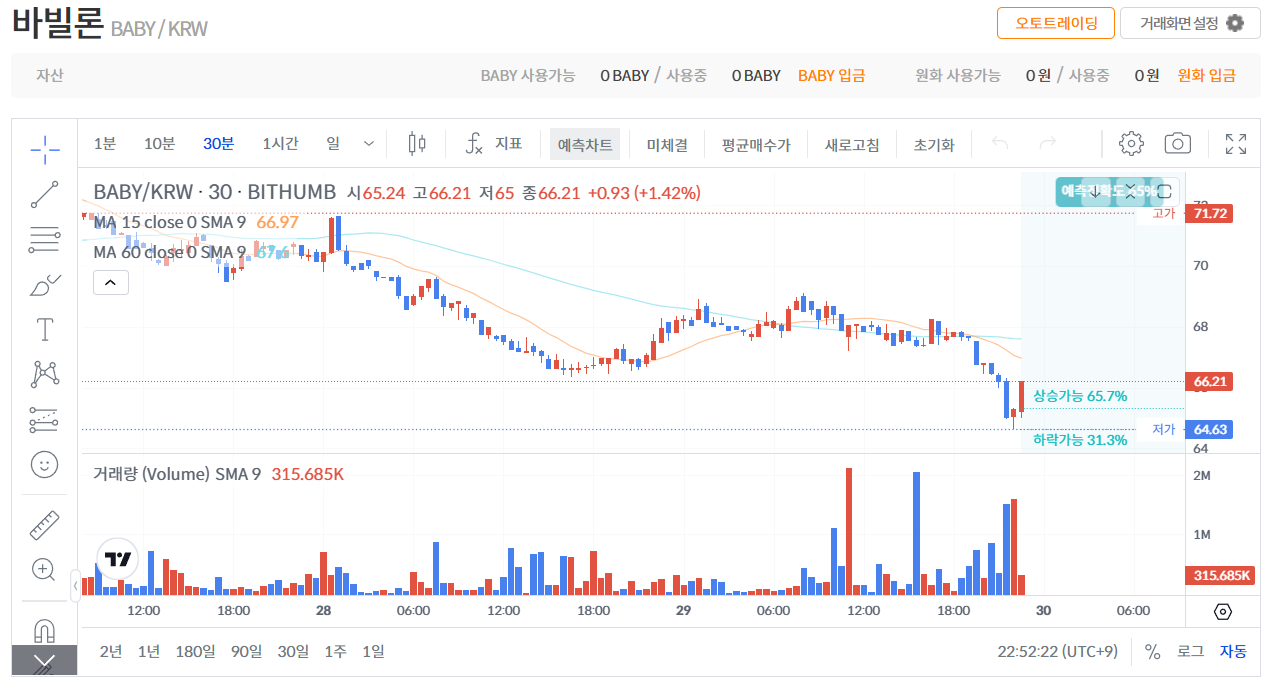Set range to 1년
This screenshot has height=691, width=1268.
coord(149,651)
